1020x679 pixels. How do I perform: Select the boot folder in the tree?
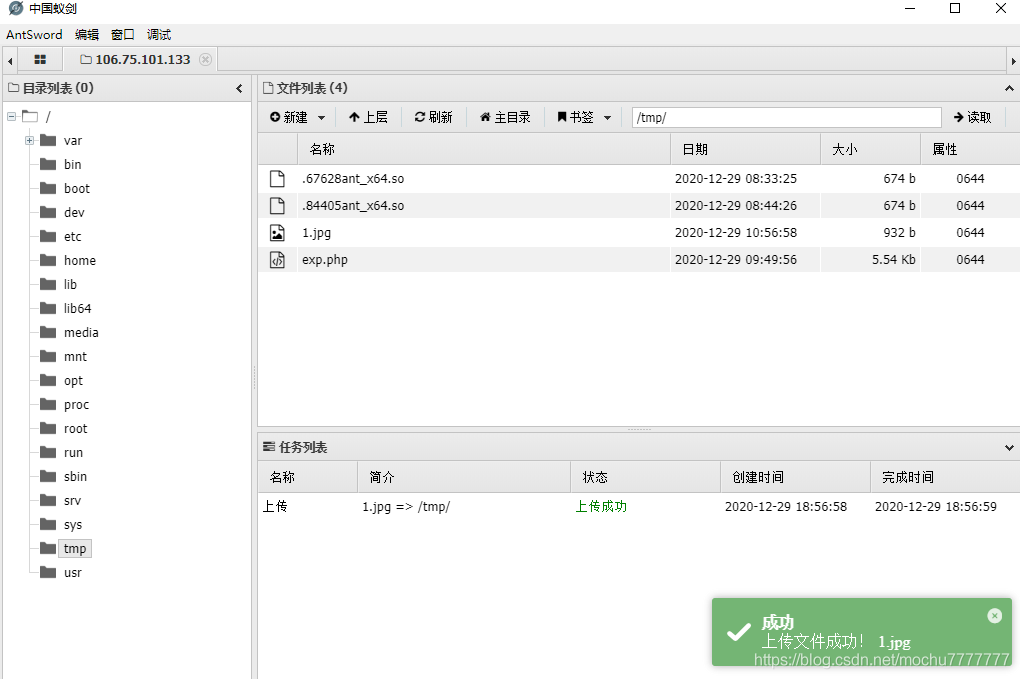click(x=77, y=189)
